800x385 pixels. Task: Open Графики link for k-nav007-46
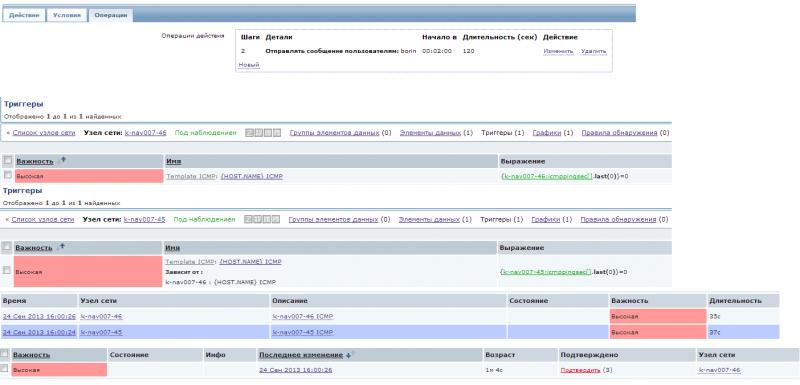(546, 133)
